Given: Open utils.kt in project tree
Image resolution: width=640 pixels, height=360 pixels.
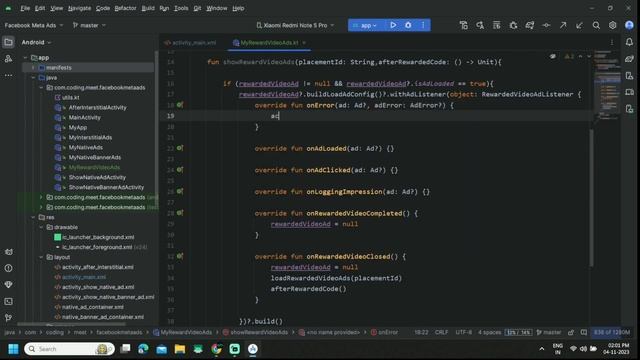Looking at the screenshot, I should point(71,98).
